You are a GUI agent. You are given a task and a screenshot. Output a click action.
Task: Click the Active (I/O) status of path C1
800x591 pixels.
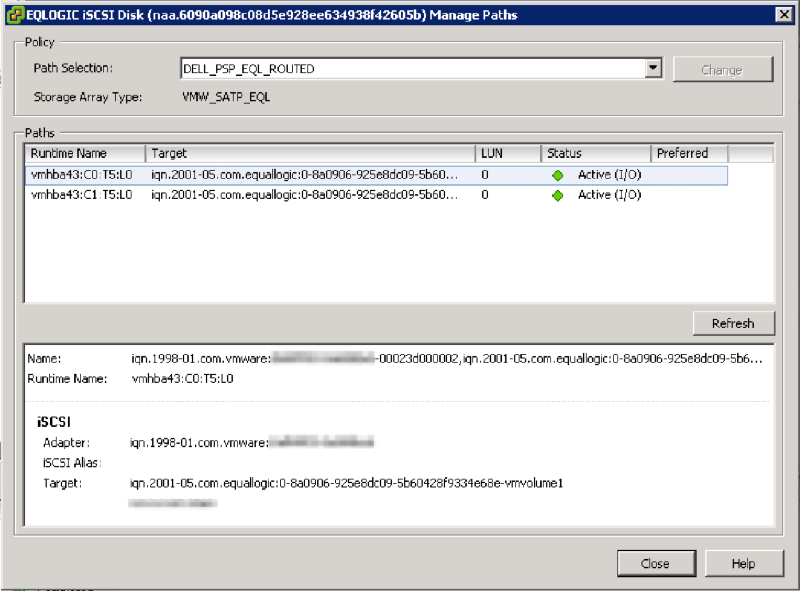coord(610,195)
